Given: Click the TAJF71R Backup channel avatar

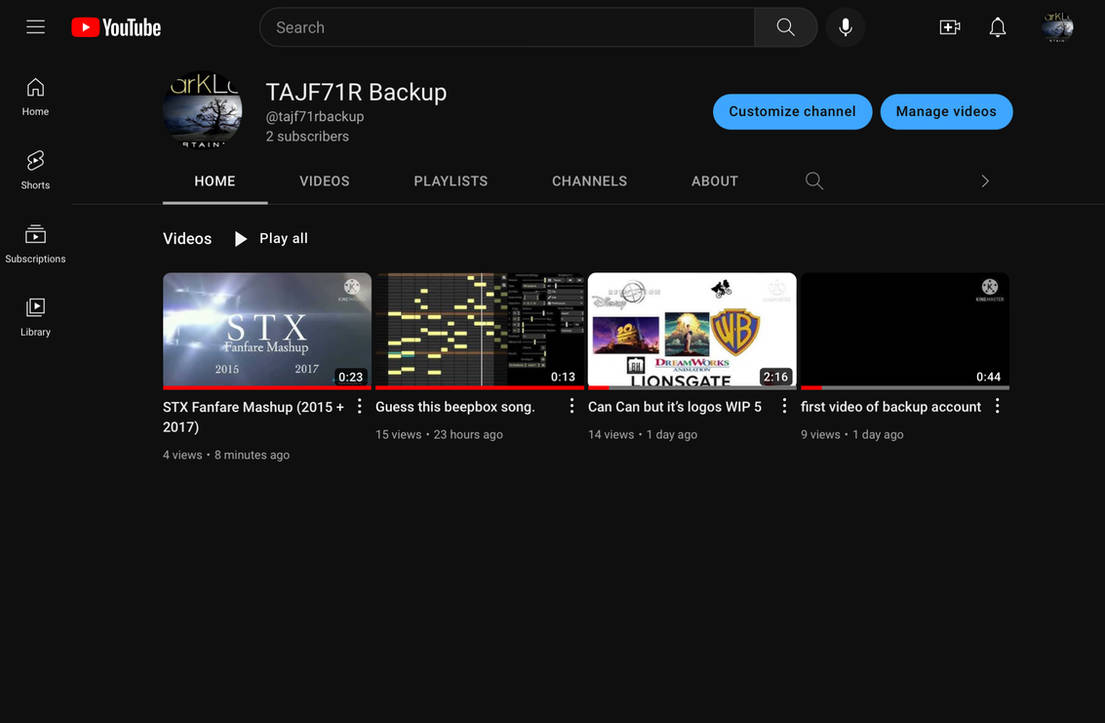Looking at the screenshot, I should click(x=203, y=111).
